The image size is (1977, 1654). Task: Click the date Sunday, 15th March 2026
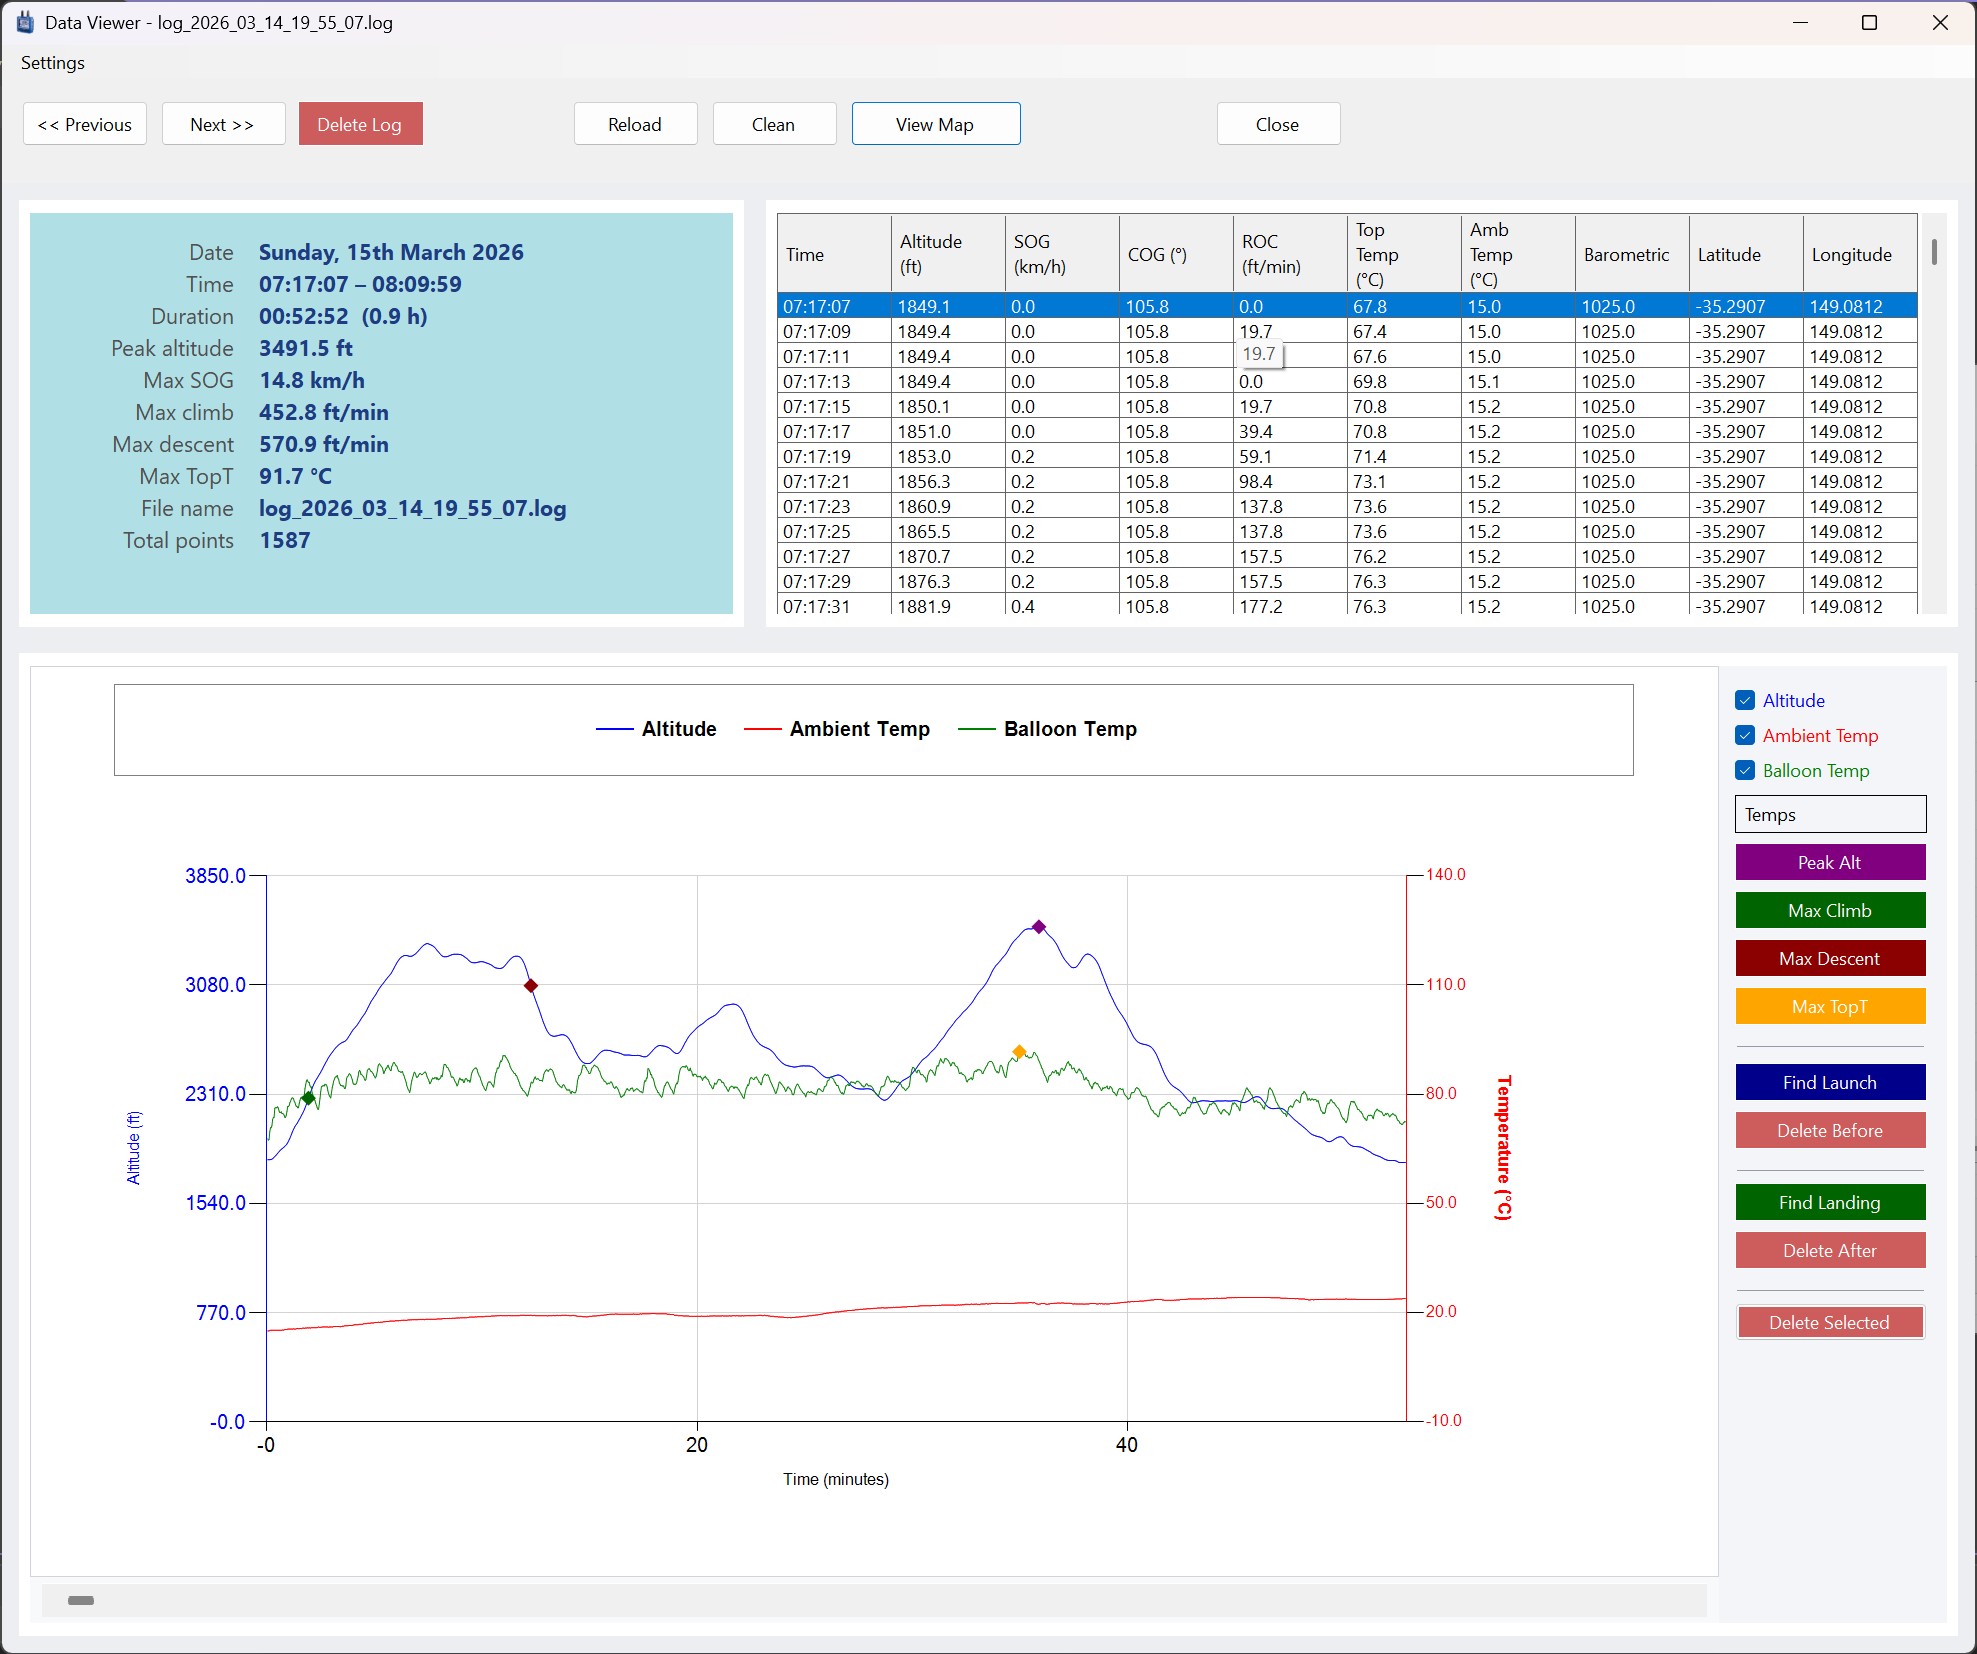coord(391,252)
